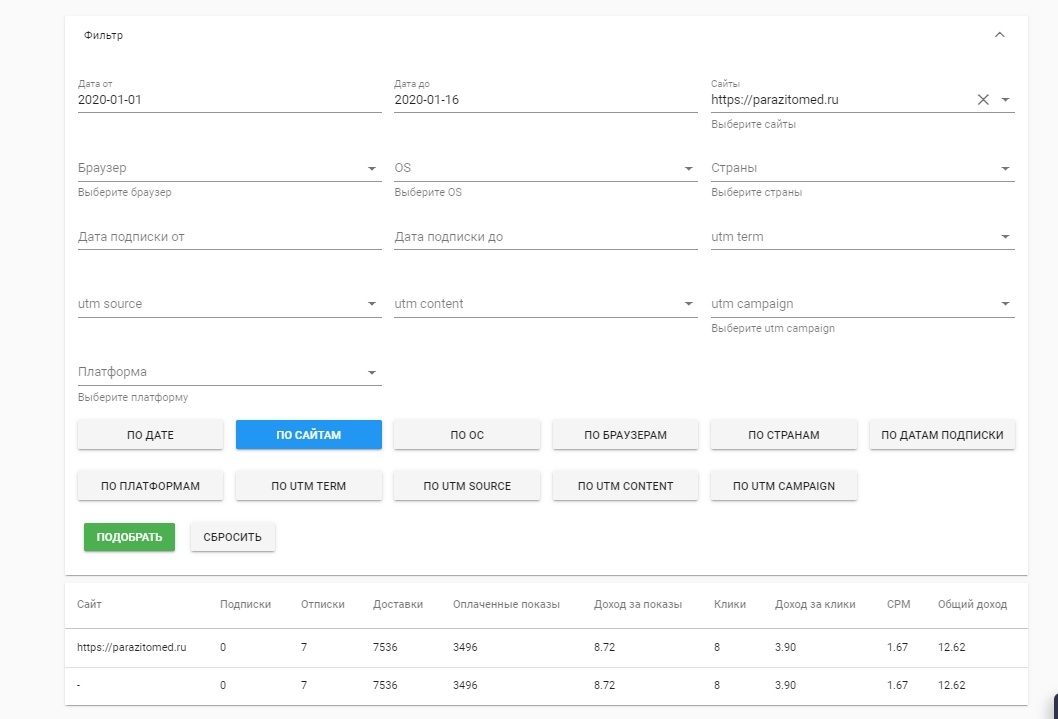Image resolution: width=1058 pixels, height=719 pixels.
Task: Open the utm campaign dropdown
Action: click(x=862, y=304)
